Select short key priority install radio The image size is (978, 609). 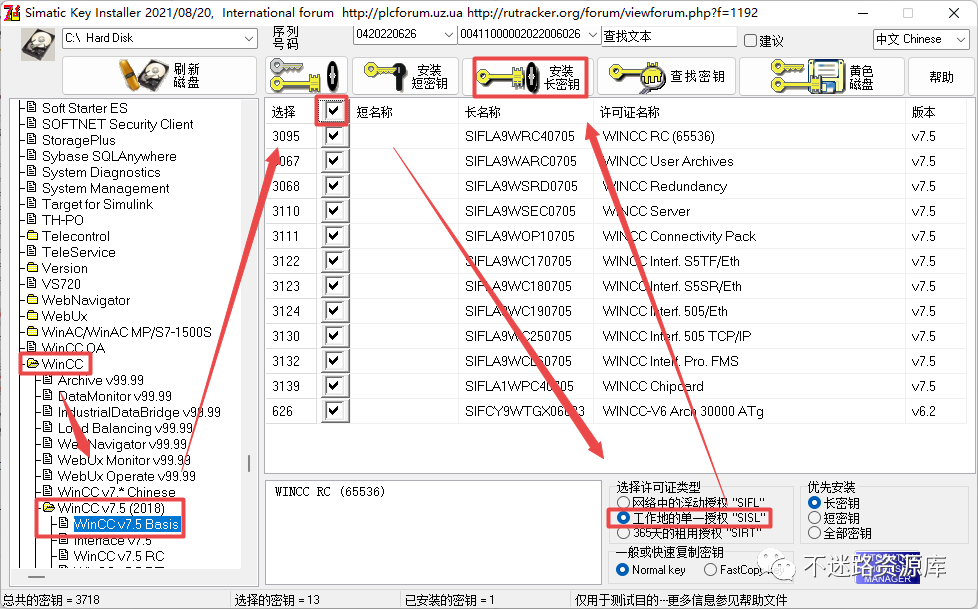click(814, 517)
